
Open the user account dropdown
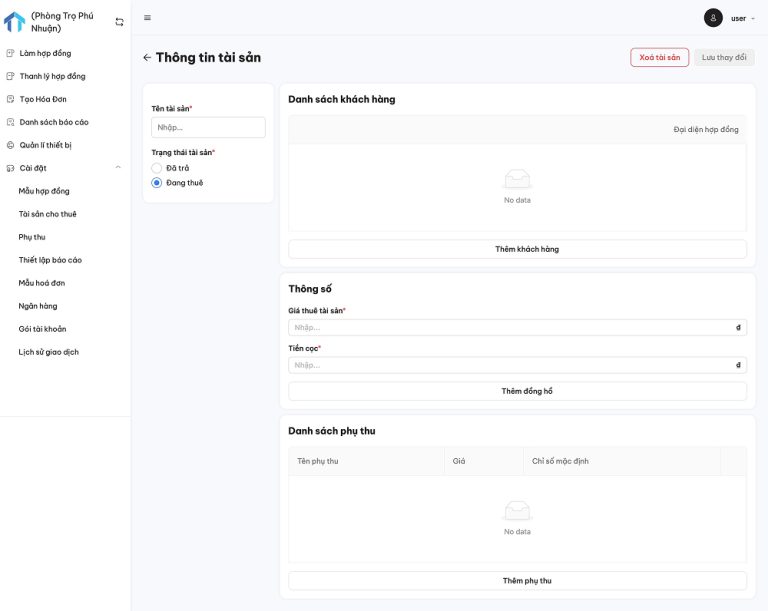[x=742, y=18]
